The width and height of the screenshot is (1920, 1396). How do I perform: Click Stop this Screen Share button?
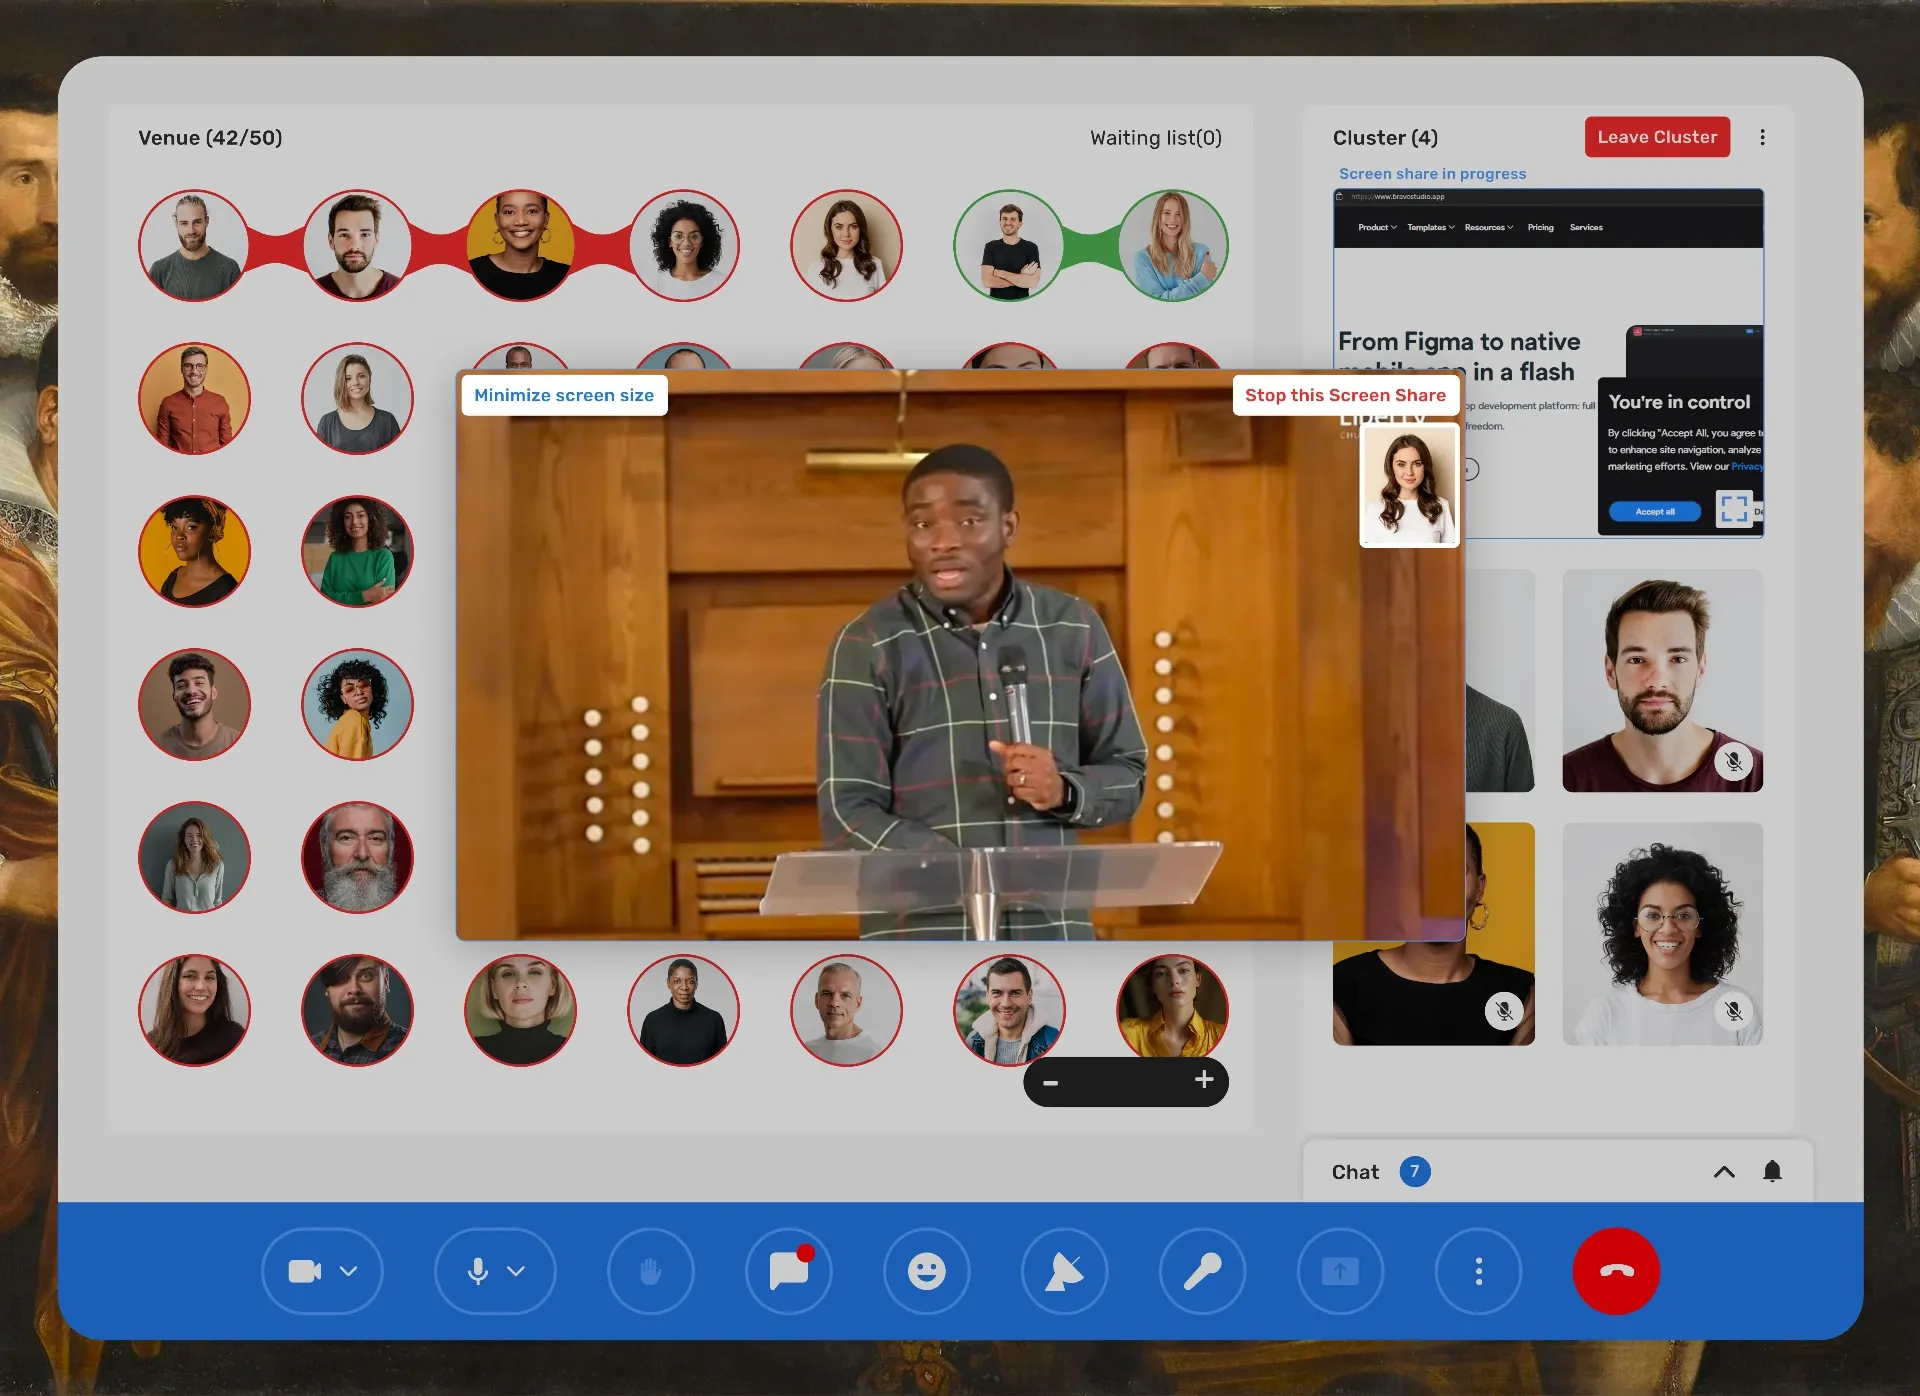point(1345,395)
